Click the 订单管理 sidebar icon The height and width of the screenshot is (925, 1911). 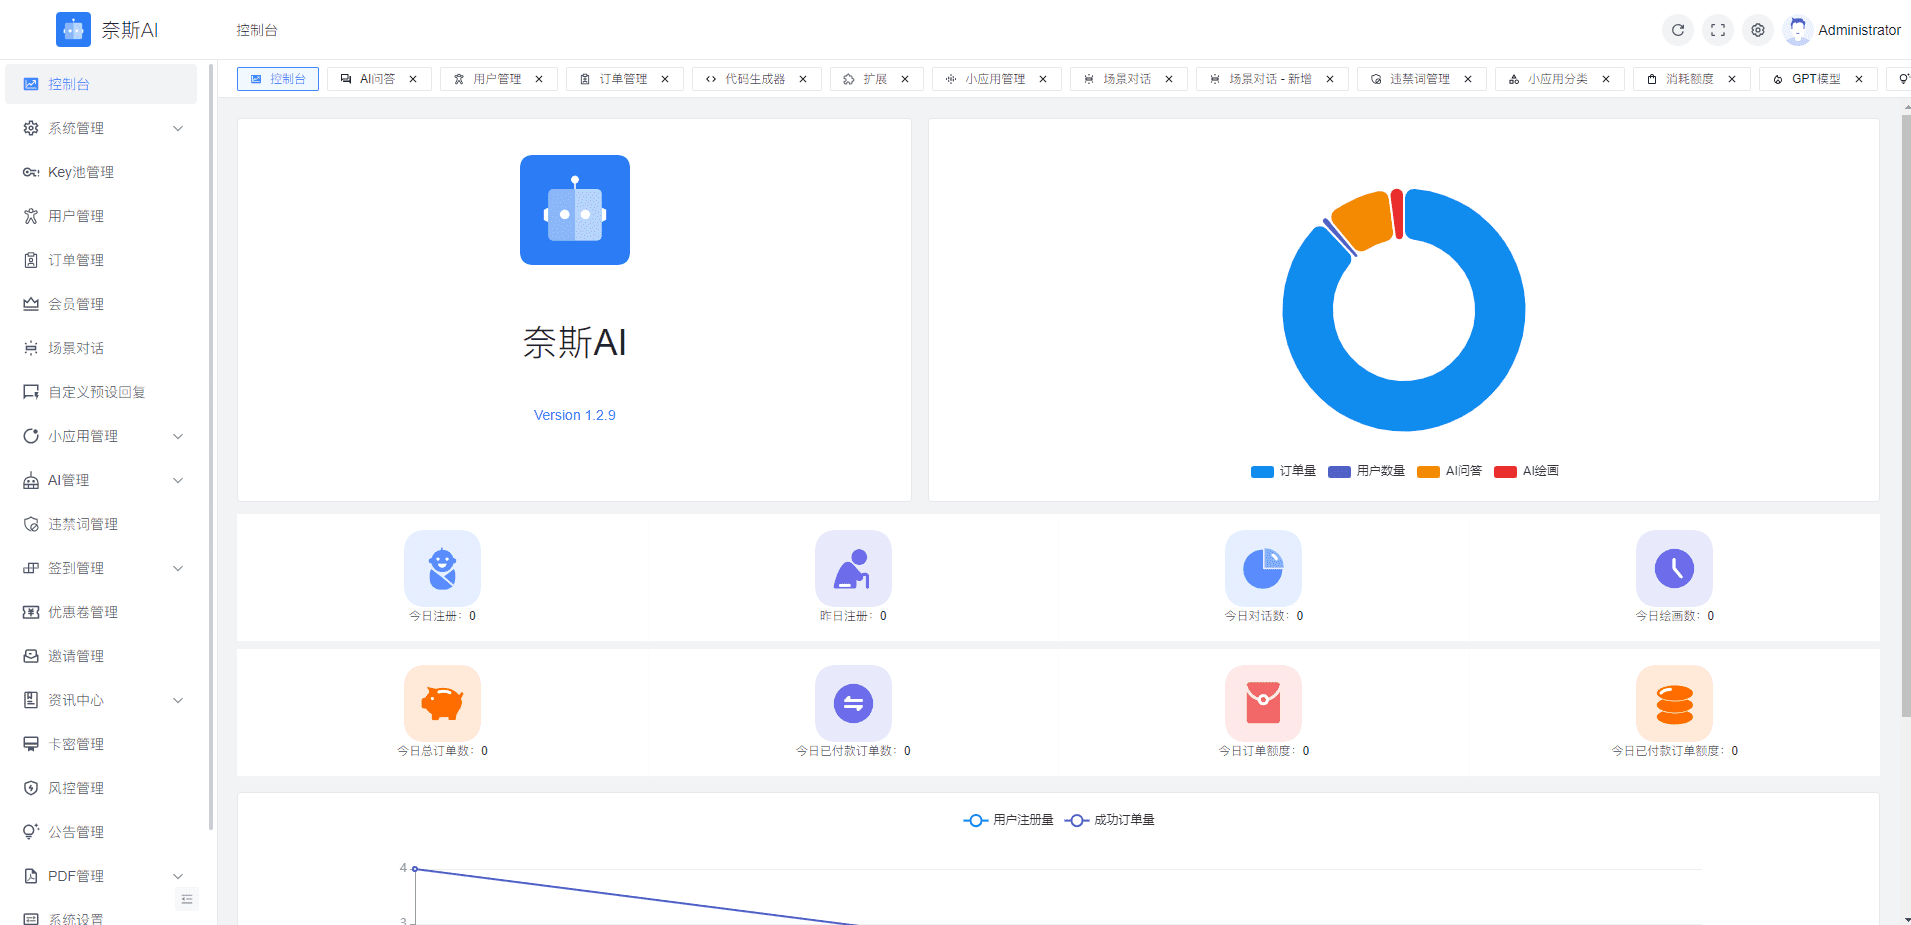click(31, 260)
